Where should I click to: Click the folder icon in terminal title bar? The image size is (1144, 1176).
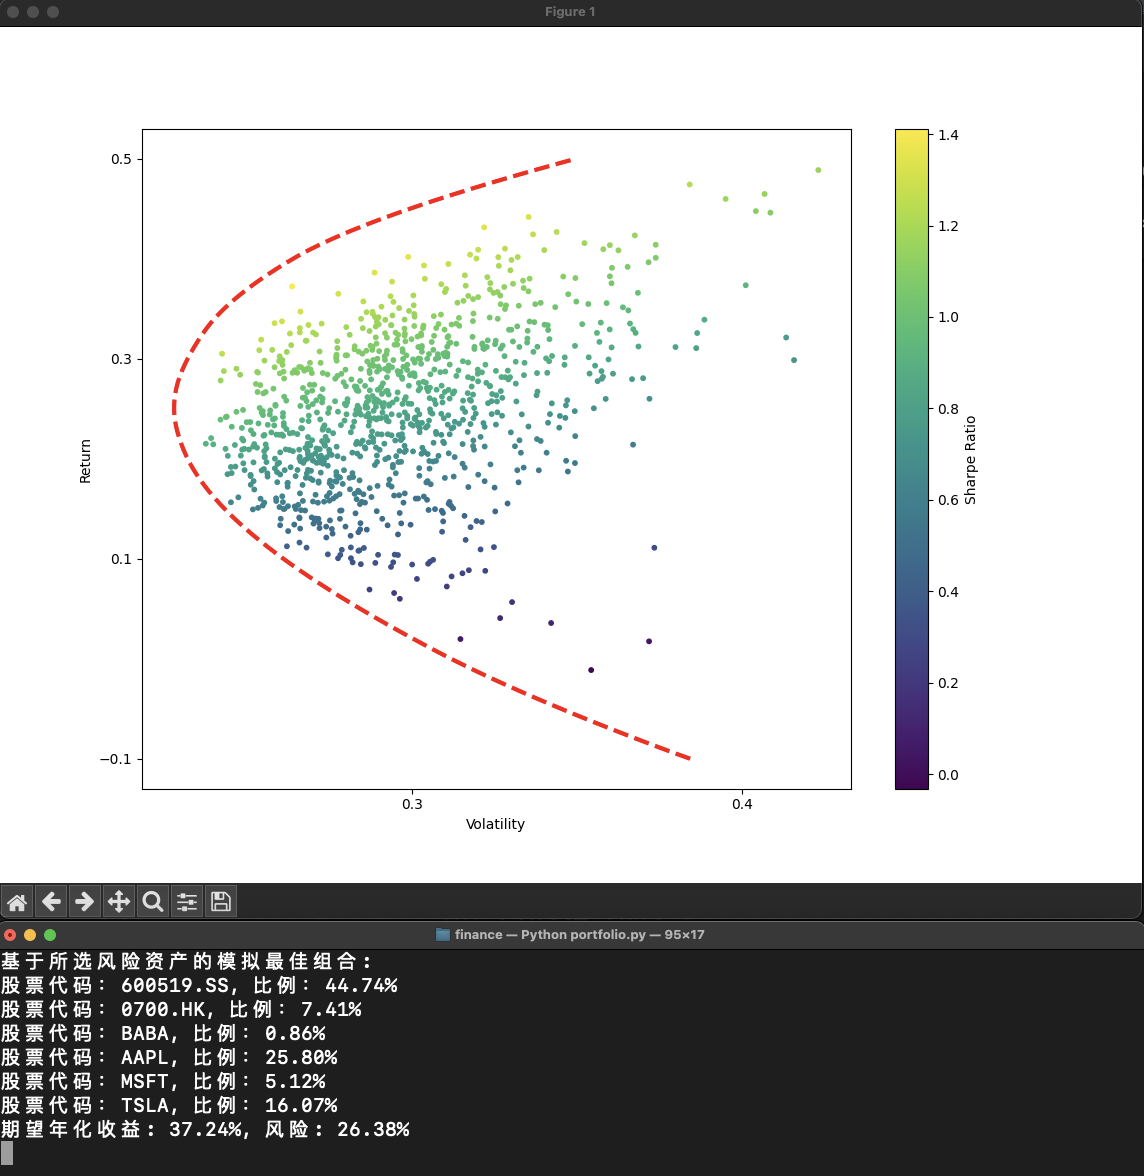click(443, 934)
